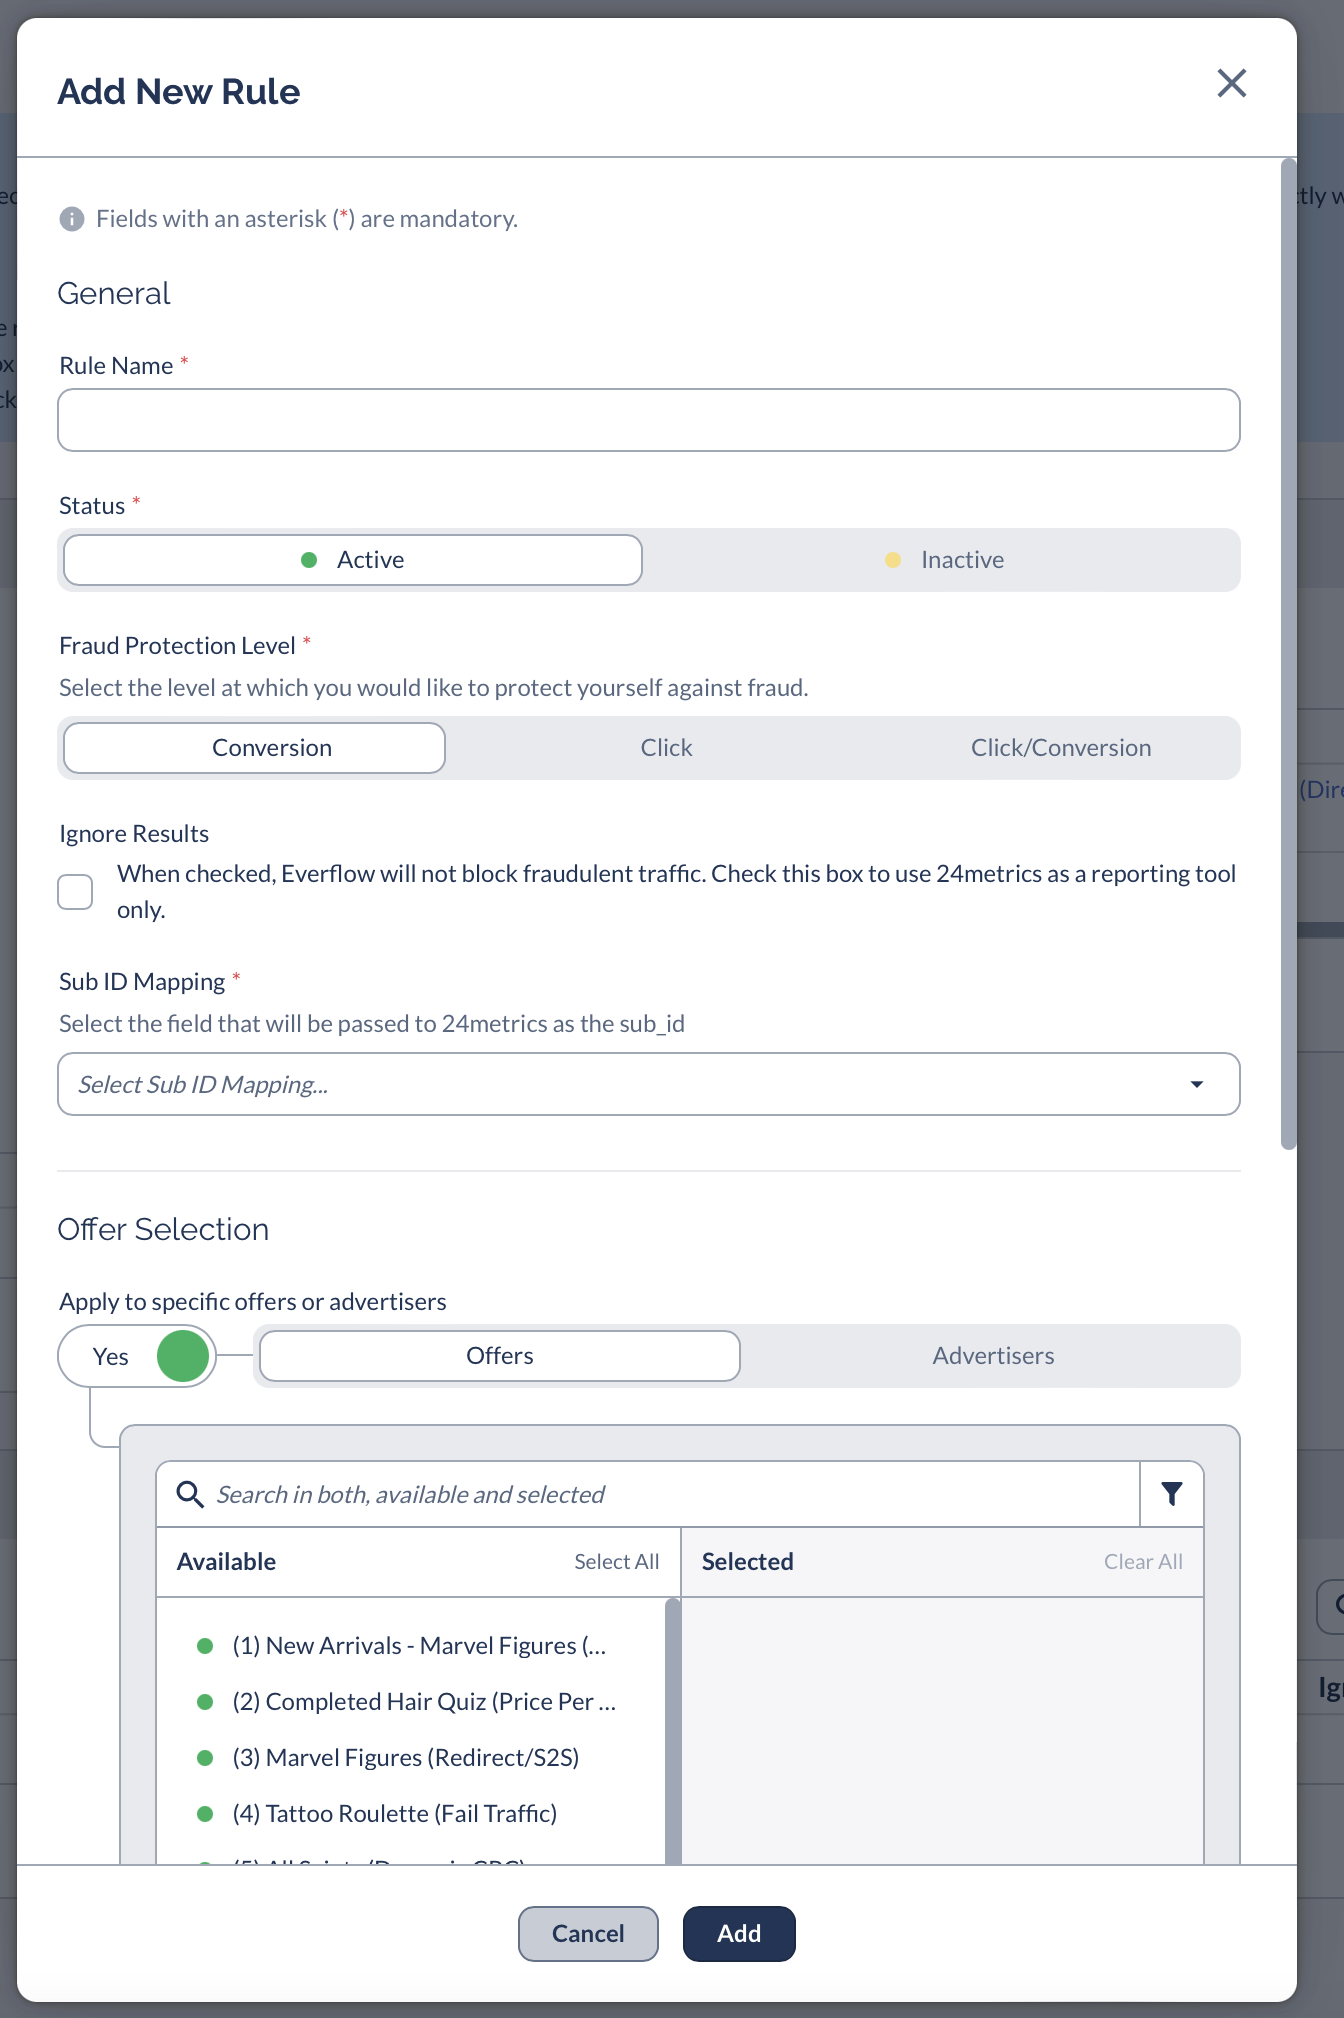Select the Offers tab
Viewport: 1344px width, 2018px height.
(500, 1356)
